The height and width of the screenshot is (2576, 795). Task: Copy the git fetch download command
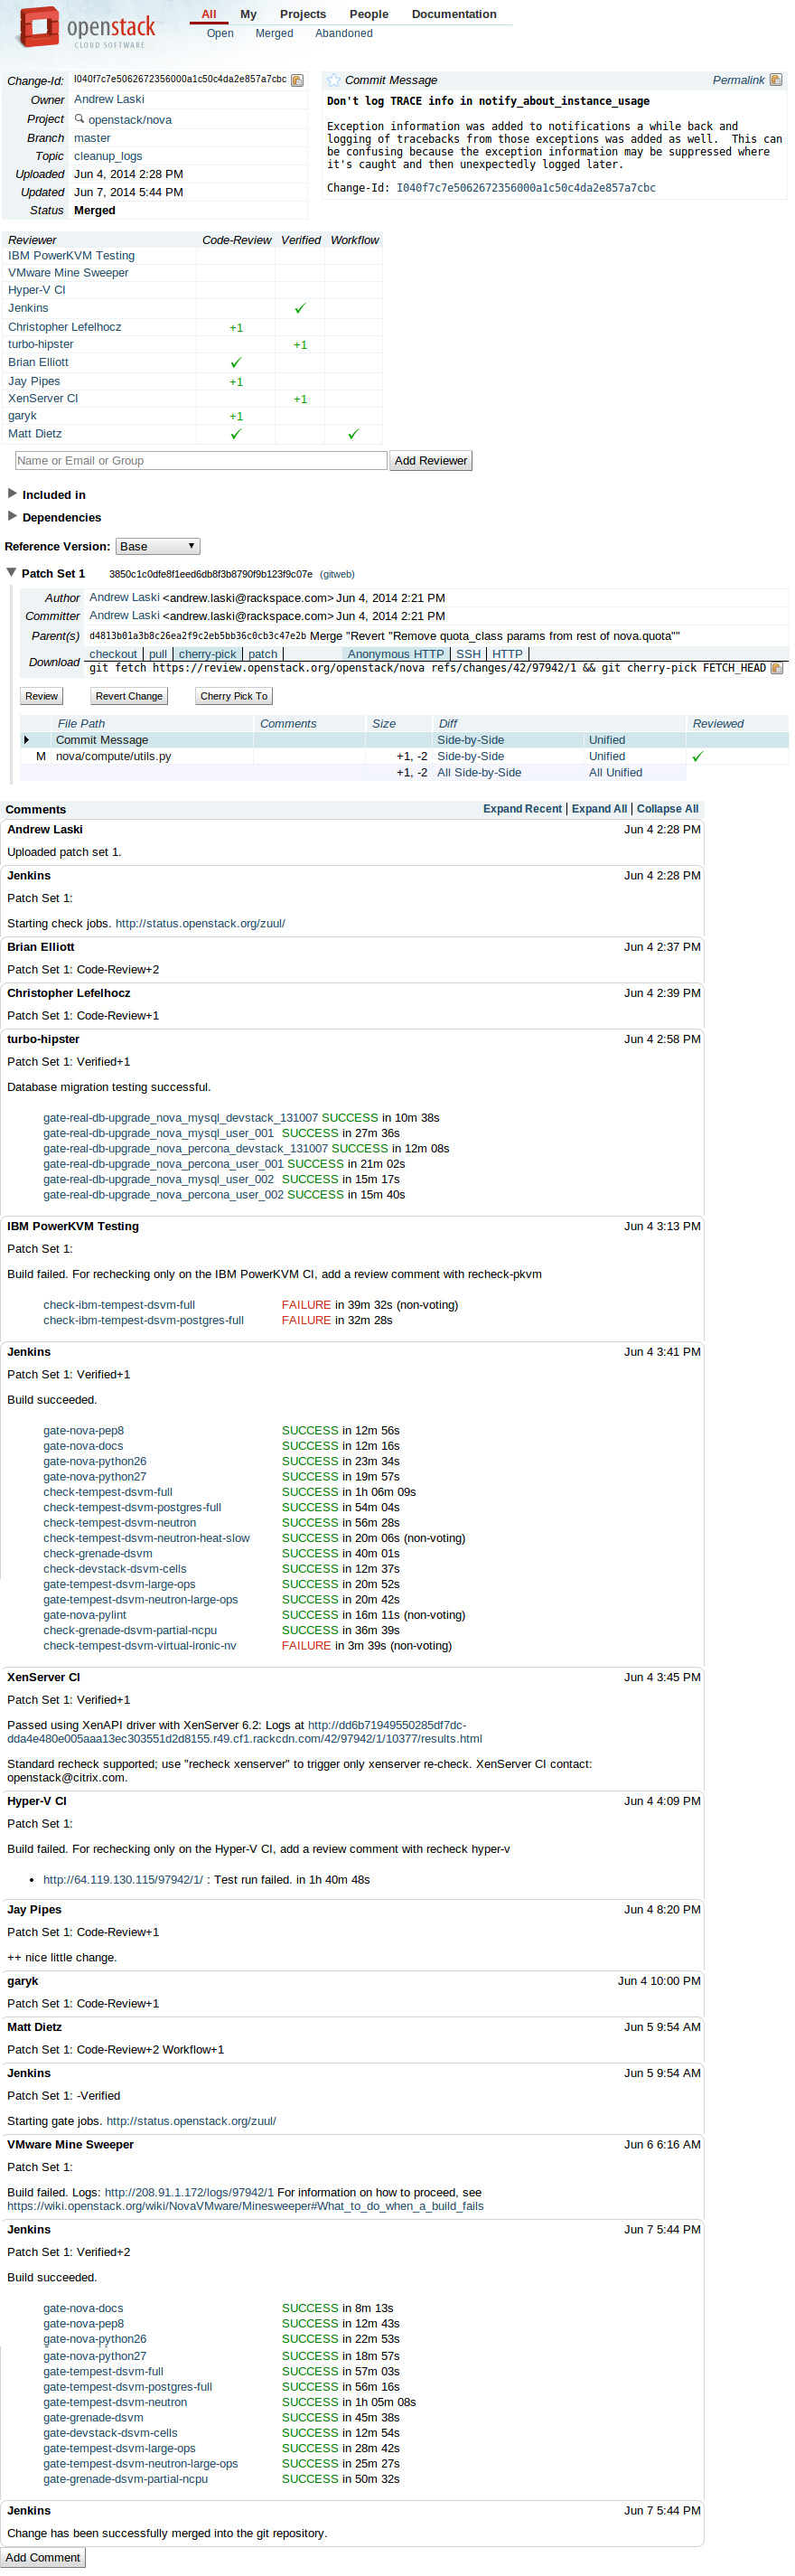[777, 668]
